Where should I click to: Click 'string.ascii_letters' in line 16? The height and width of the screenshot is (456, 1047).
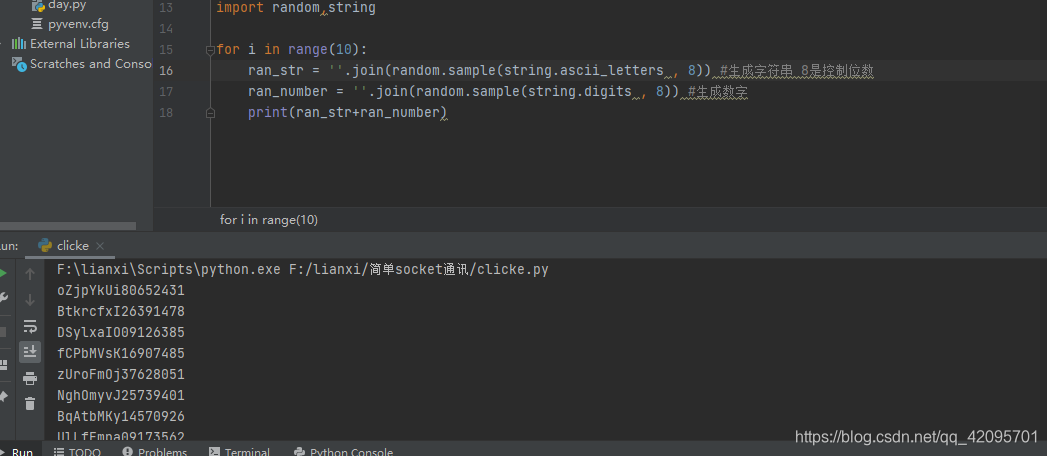[x=583, y=71]
